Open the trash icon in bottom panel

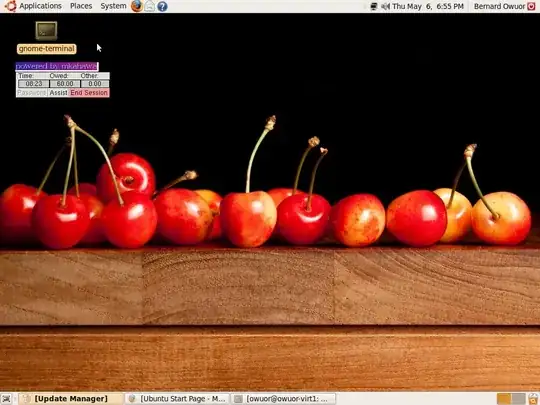click(533, 399)
